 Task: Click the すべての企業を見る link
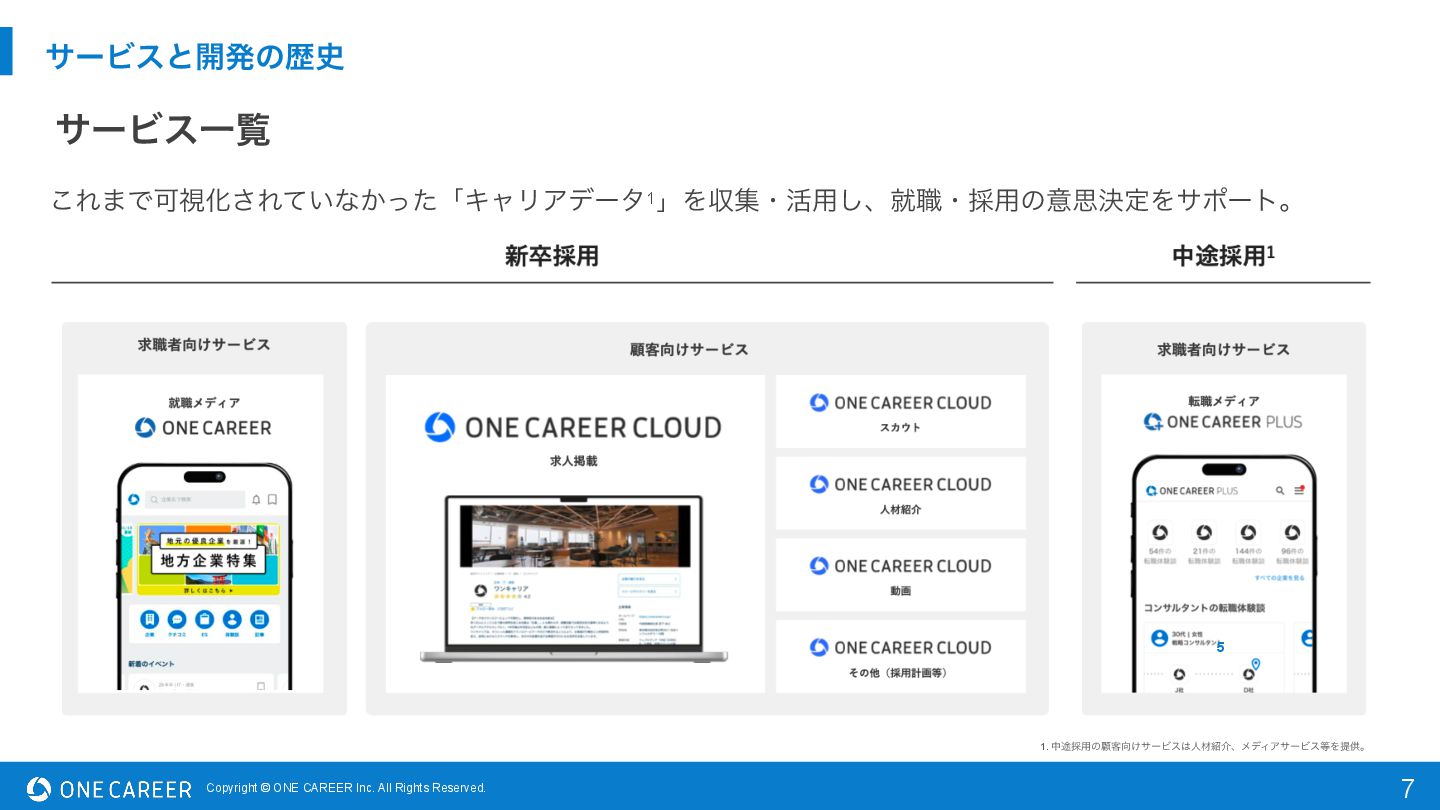1279,578
